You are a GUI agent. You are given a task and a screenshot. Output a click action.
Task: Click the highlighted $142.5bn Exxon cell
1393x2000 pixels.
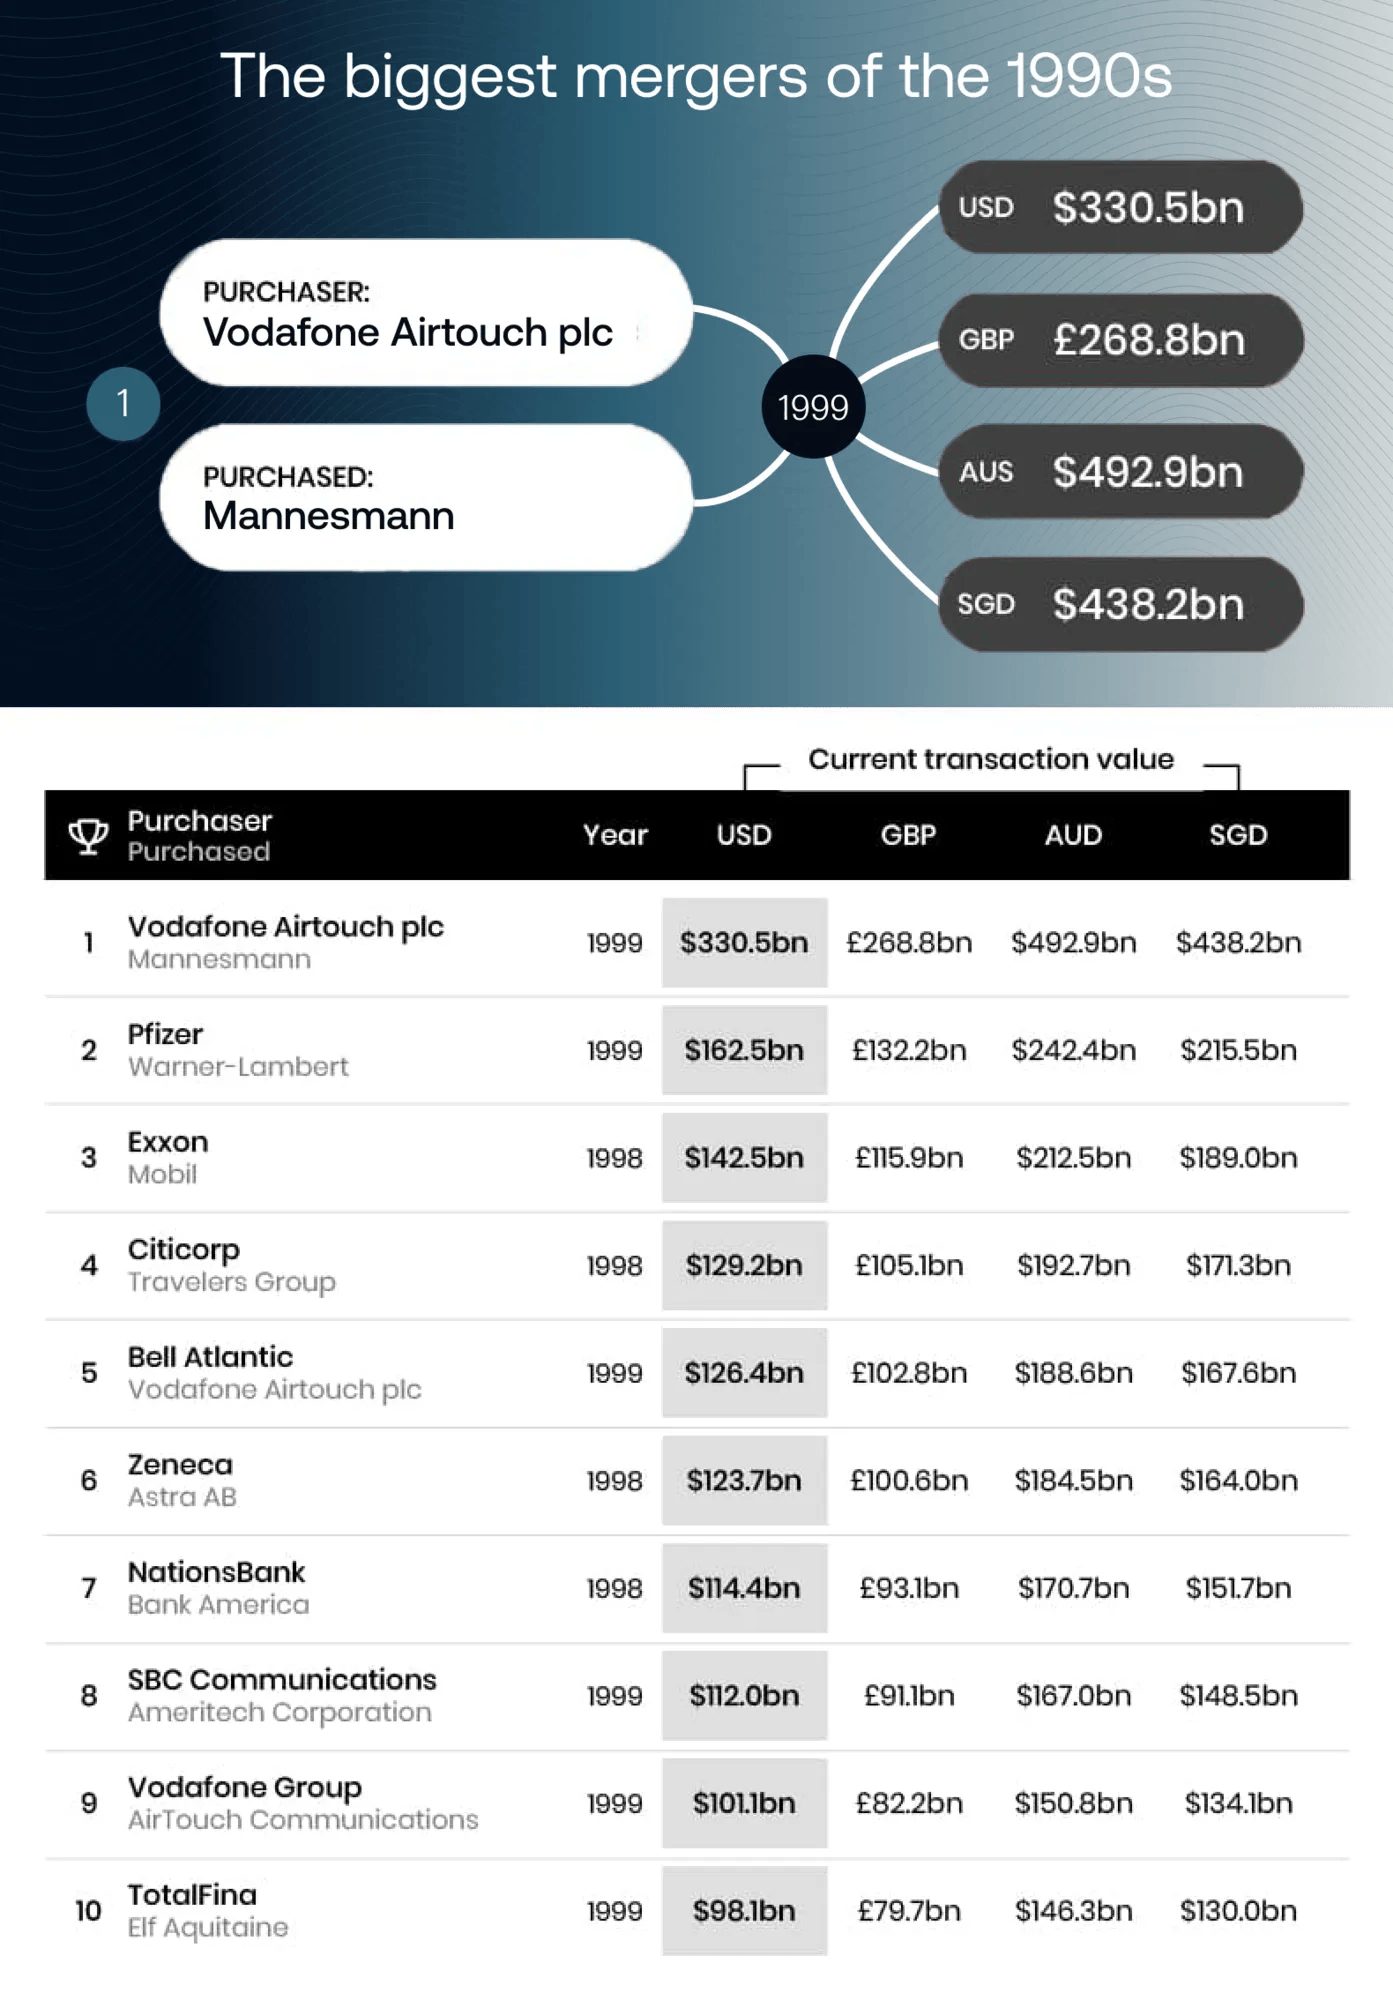(744, 1157)
